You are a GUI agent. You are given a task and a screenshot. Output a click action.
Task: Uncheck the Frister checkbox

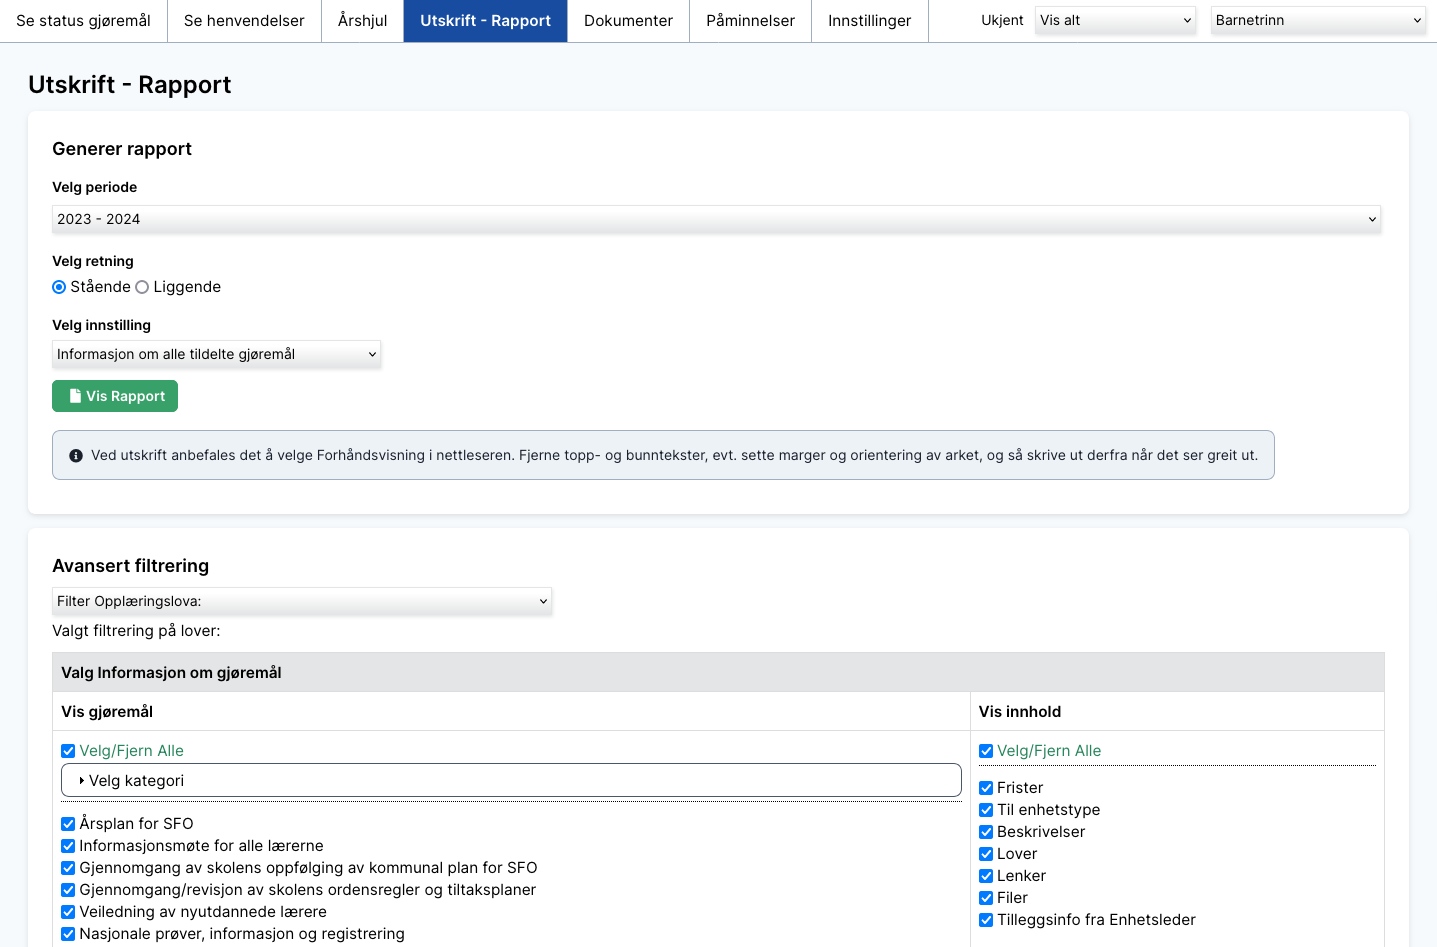tap(986, 788)
